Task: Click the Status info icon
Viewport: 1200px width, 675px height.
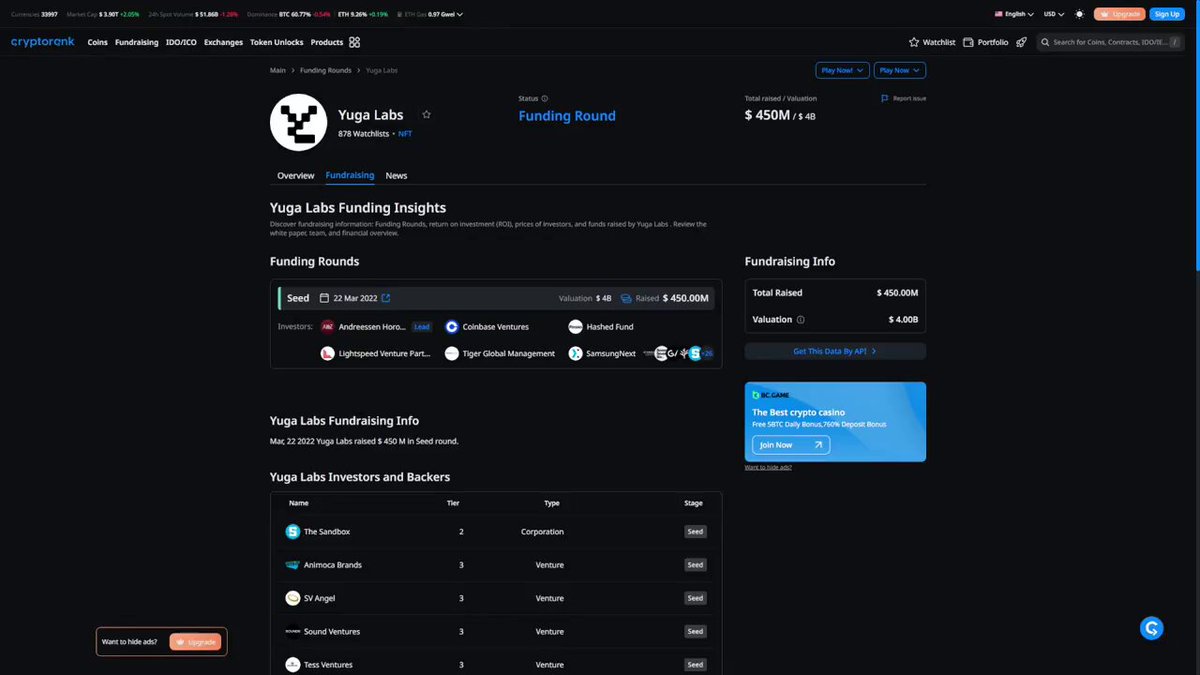Action: [x=545, y=98]
